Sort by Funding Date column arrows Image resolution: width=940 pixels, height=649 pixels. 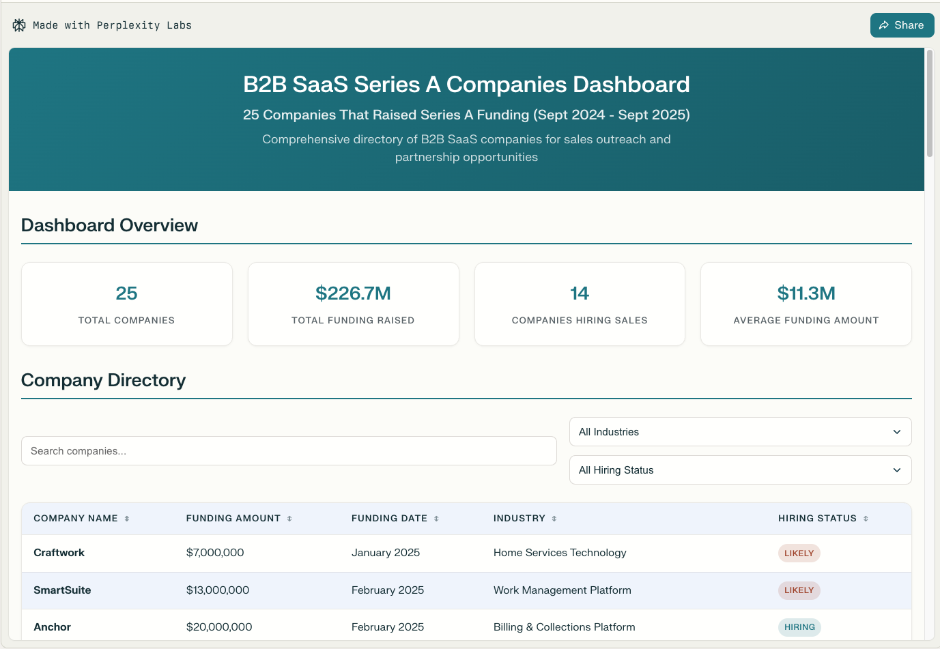pyautogui.click(x=436, y=519)
